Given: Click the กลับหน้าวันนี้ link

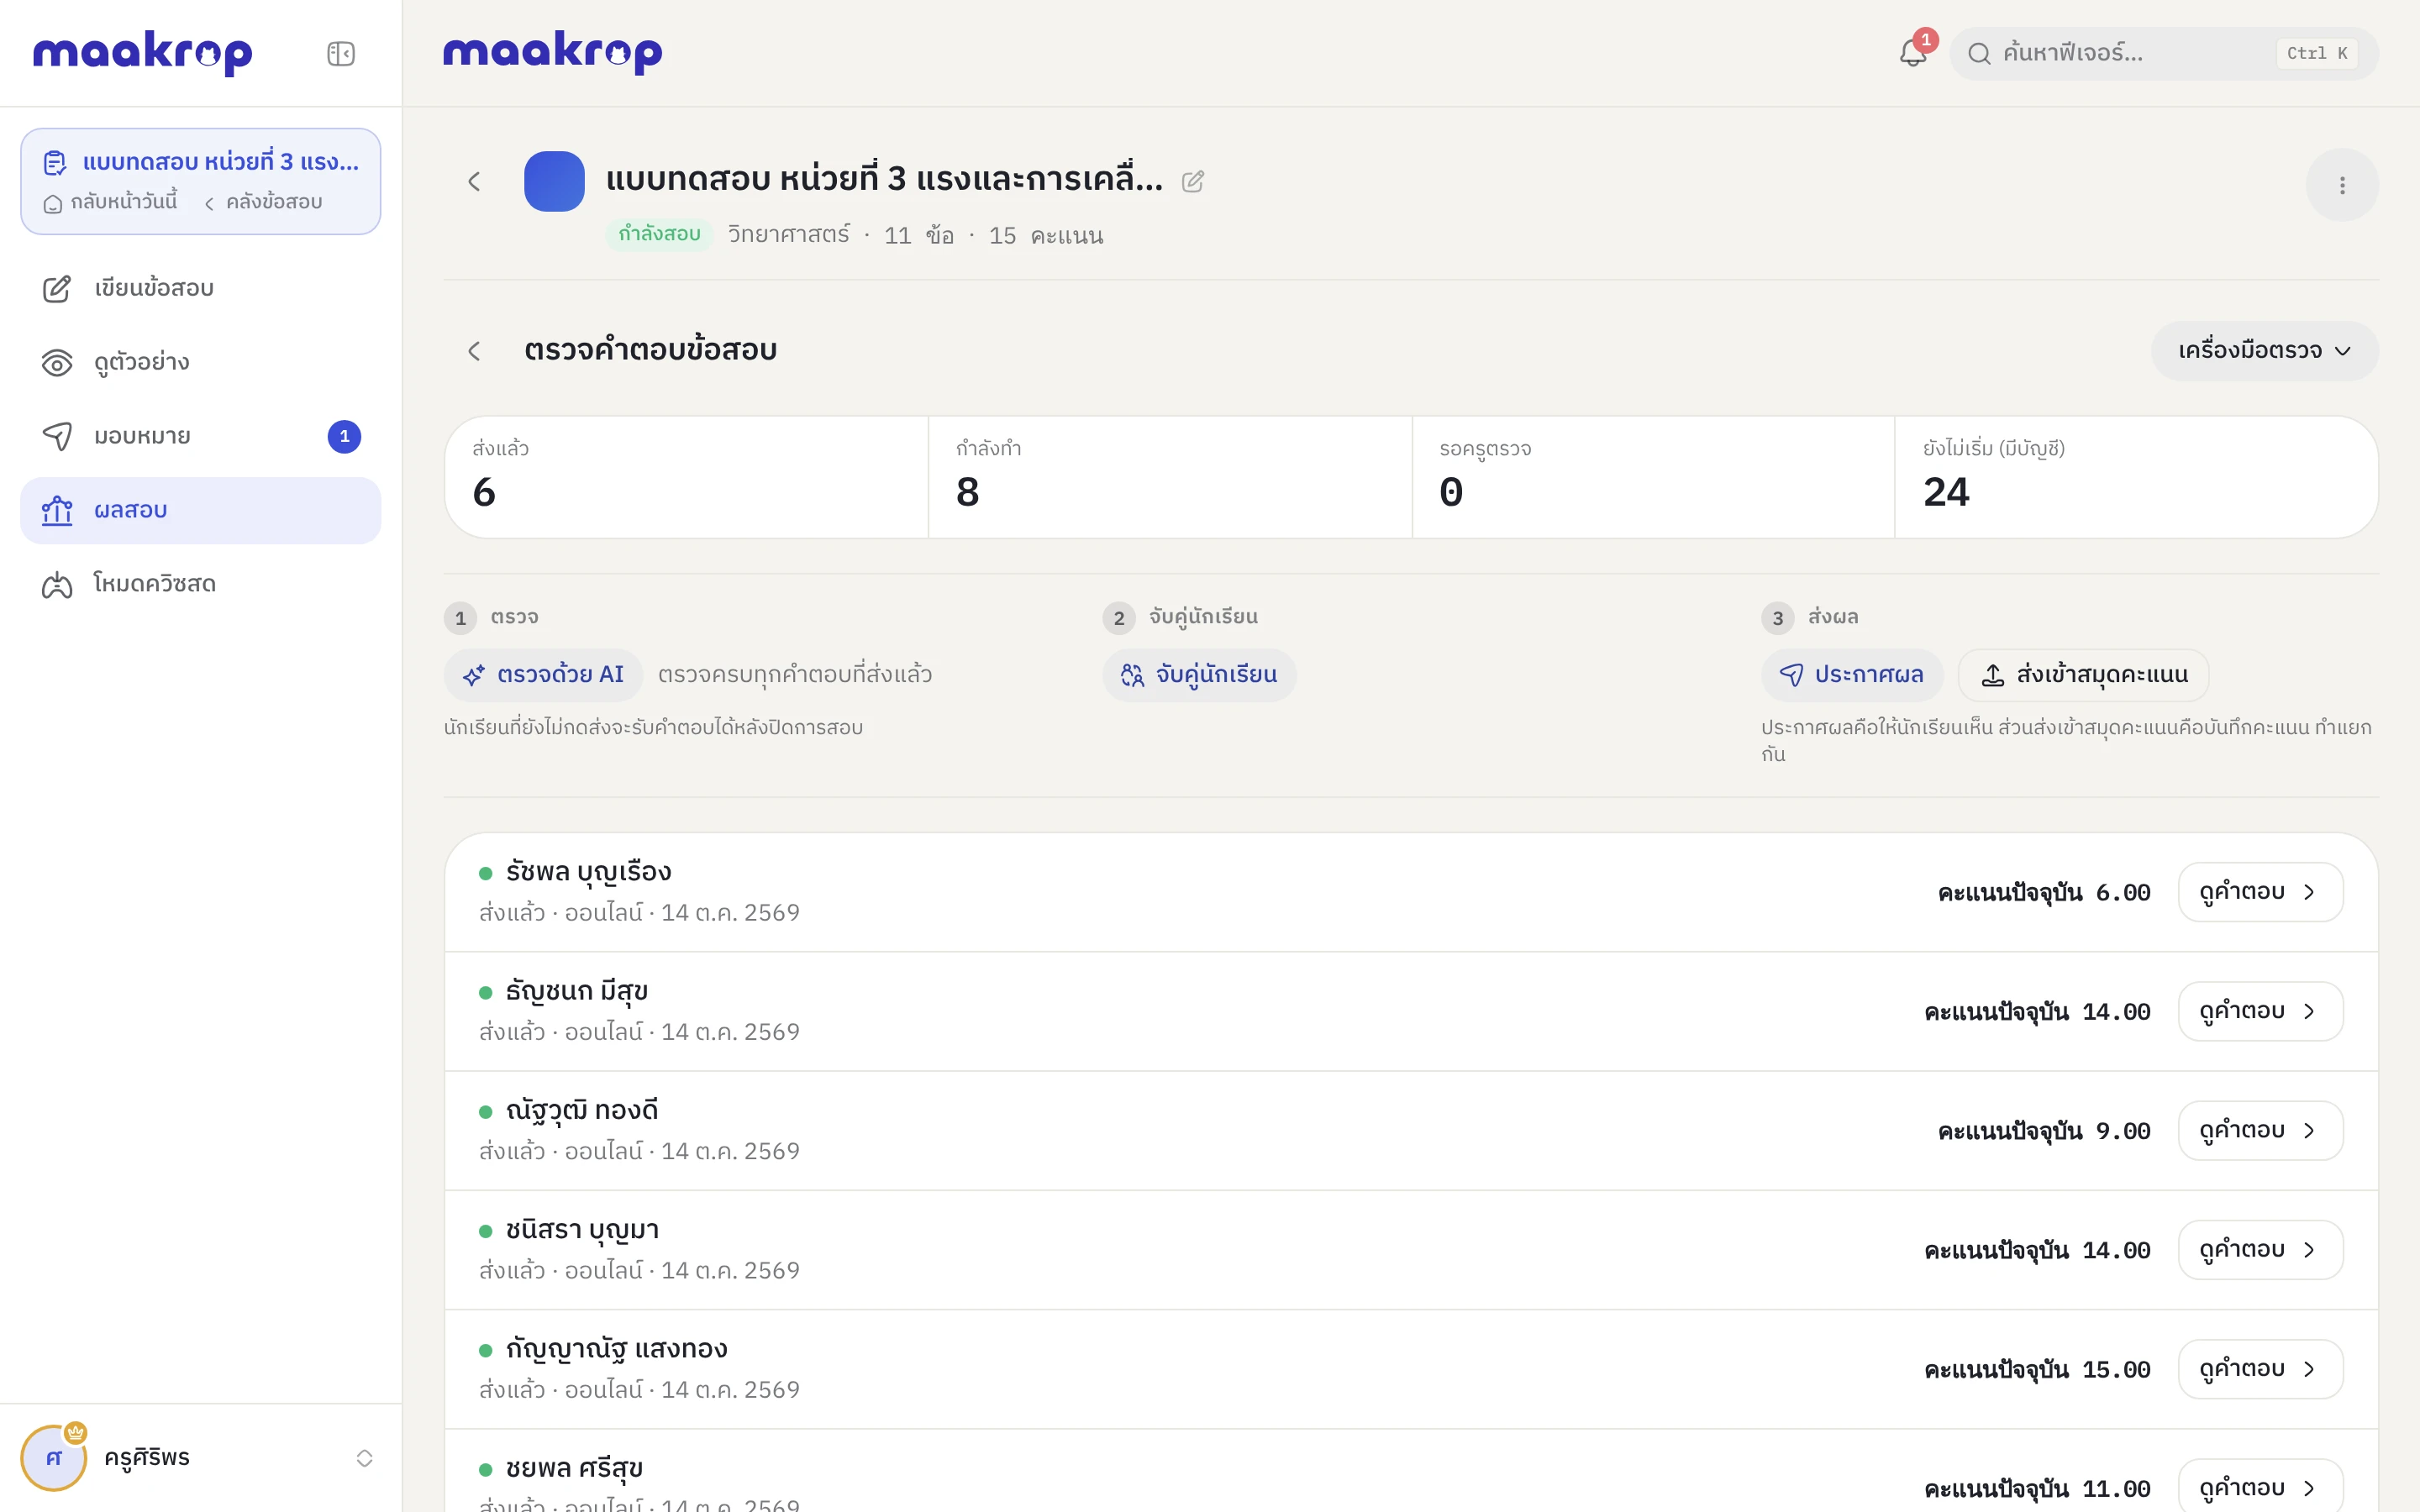Looking at the screenshot, I should coord(111,202).
